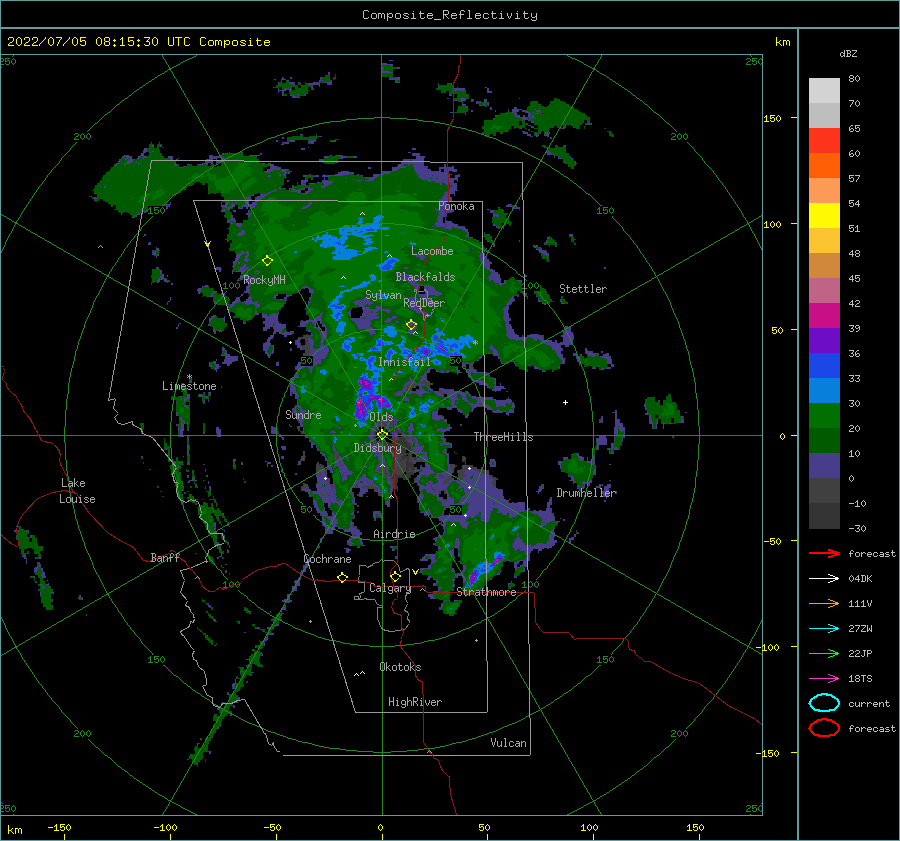Click the Strathmore town label

(486, 592)
